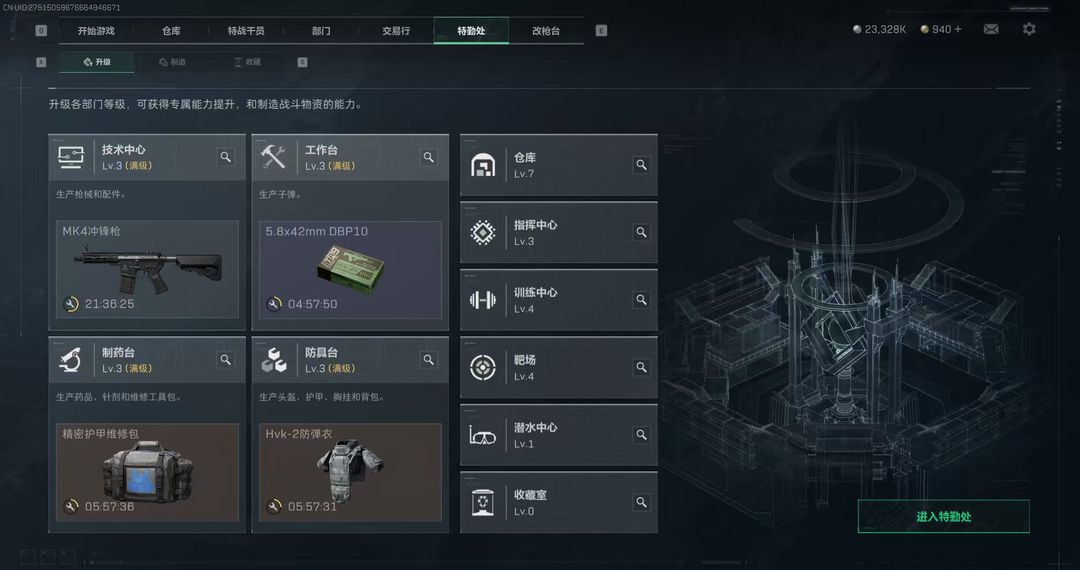Select the 收藏 sub-tab
The image size is (1080, 570).
pos(247,62)
